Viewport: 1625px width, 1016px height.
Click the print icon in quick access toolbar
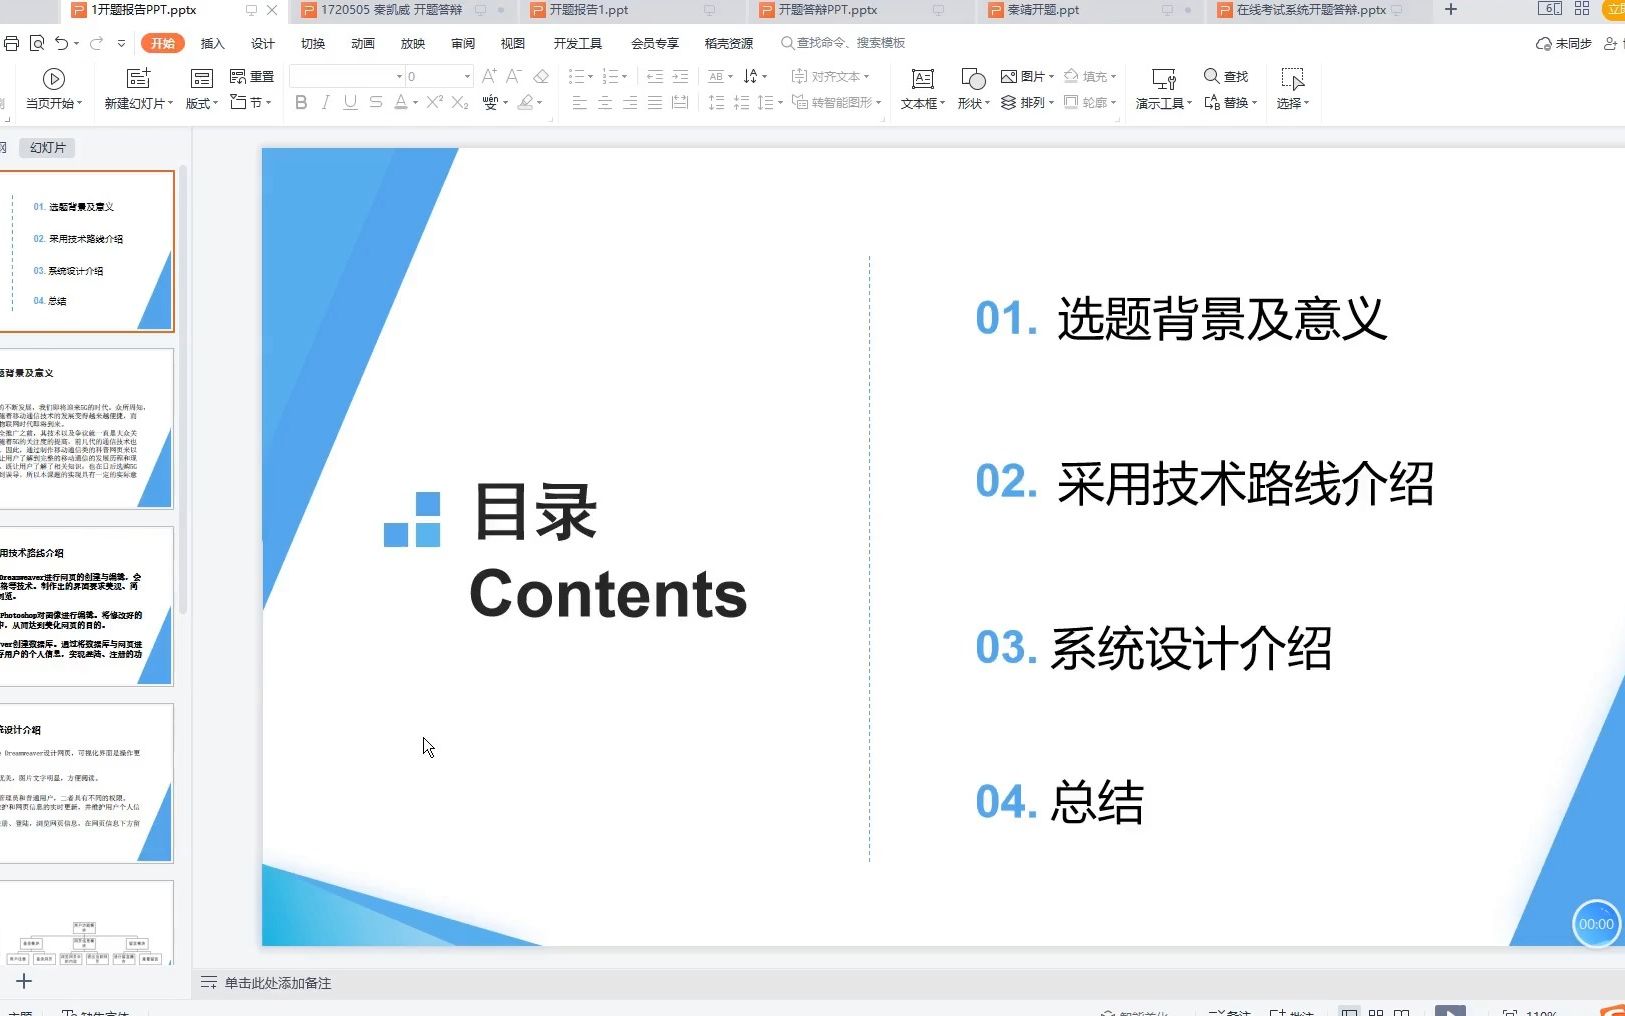coord(11,43)
